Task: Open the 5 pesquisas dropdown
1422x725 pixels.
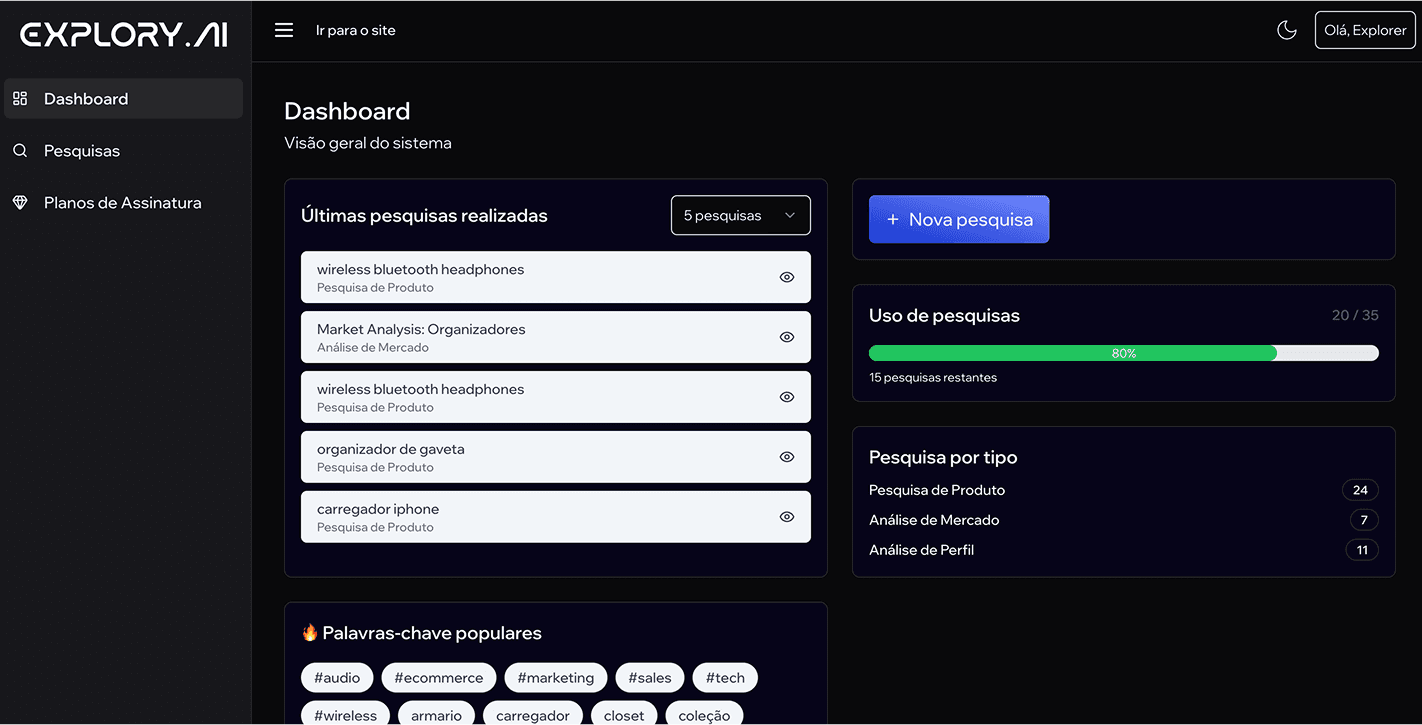Action: click(x=740, y=215)
